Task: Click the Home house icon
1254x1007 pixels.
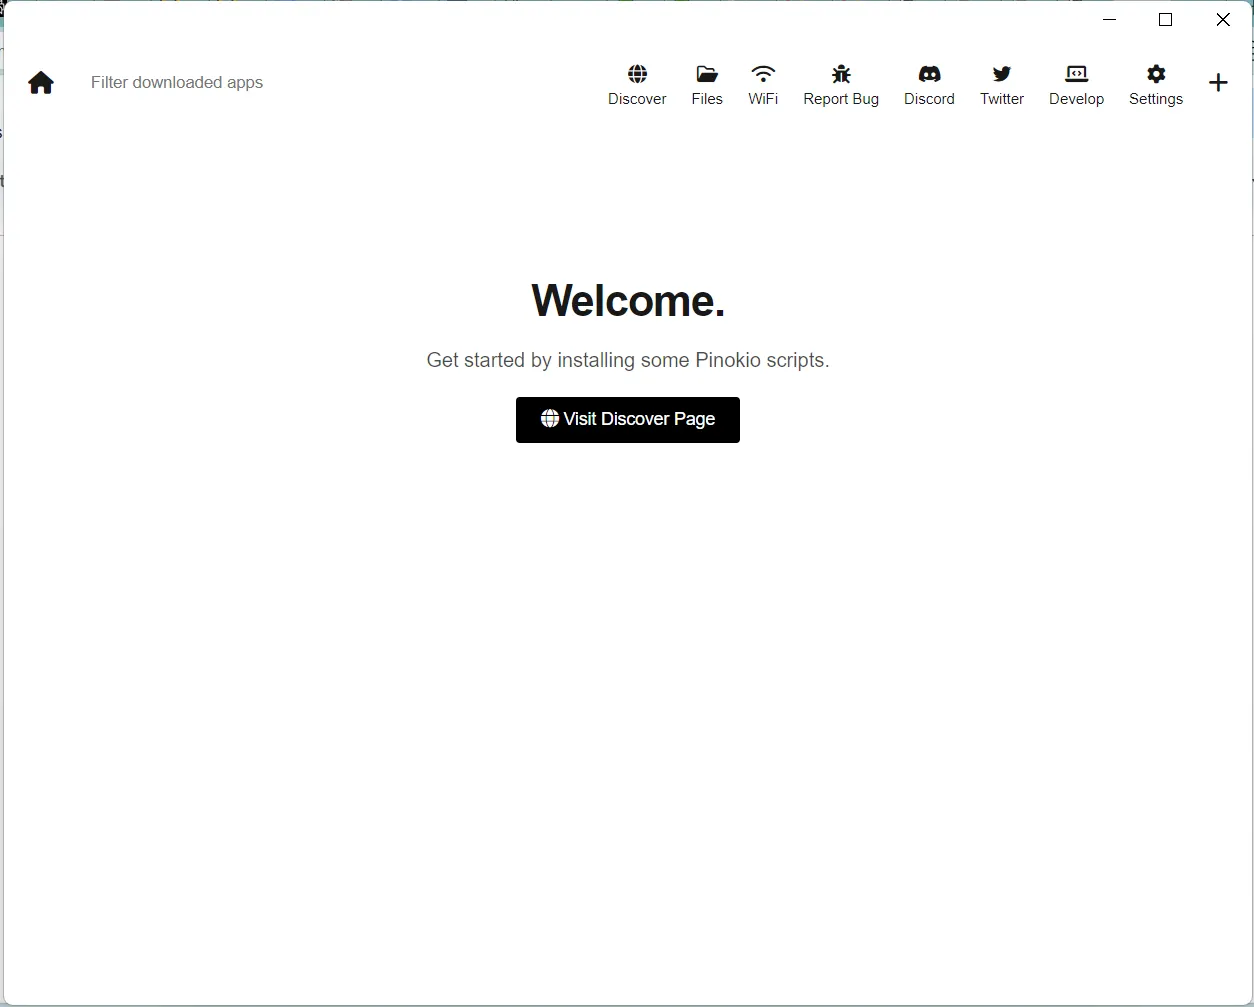Action: (41, 83)
